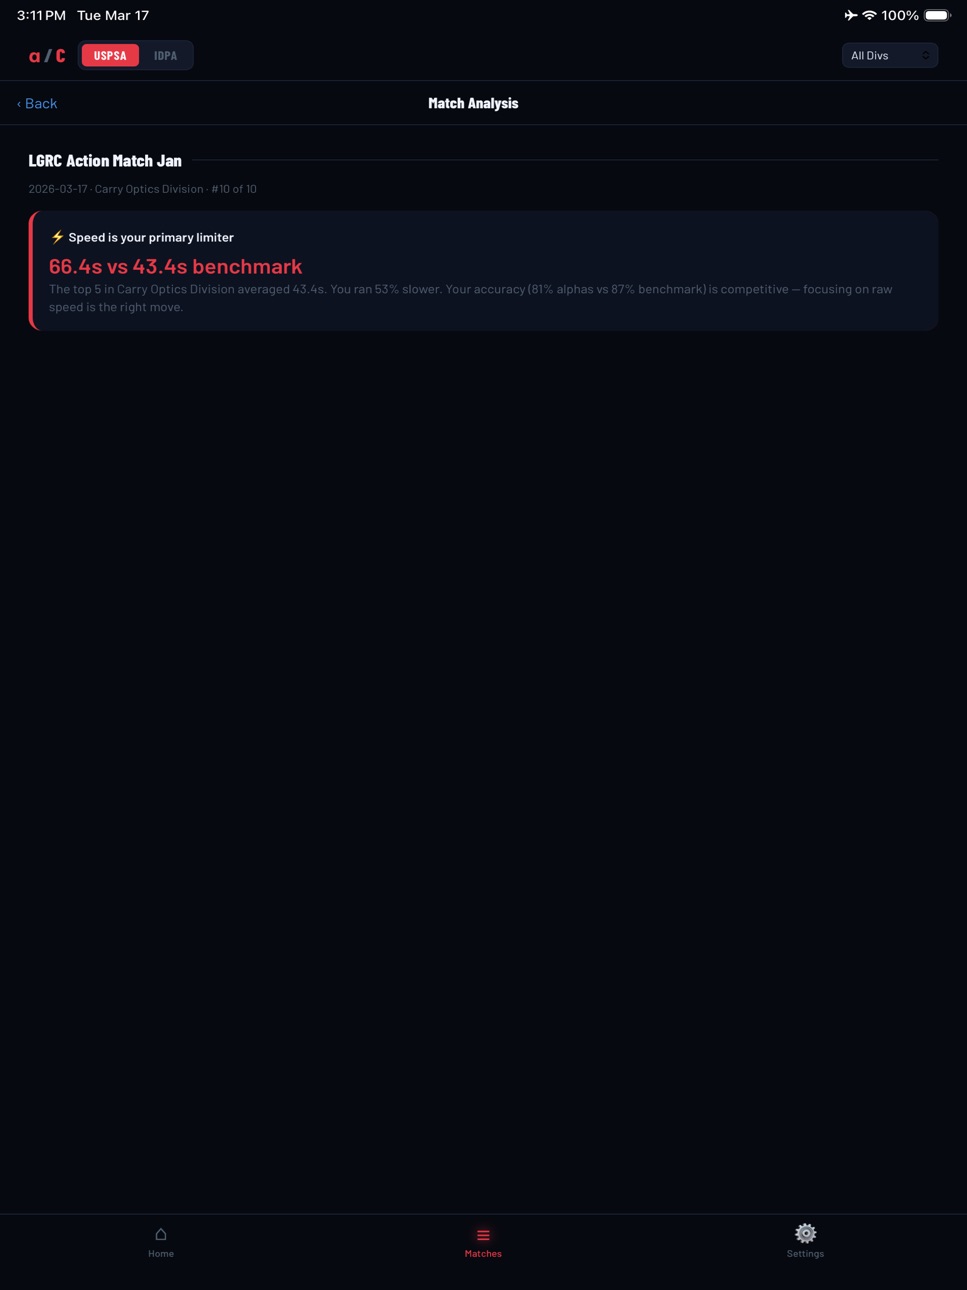
Task: Switch to USPSA mode
Action: click(x=110, y=56)
